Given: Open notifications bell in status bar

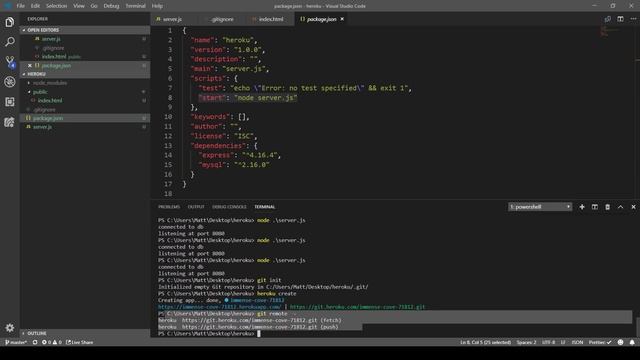Looking at the screenshot, I should [x=632, y=342].
